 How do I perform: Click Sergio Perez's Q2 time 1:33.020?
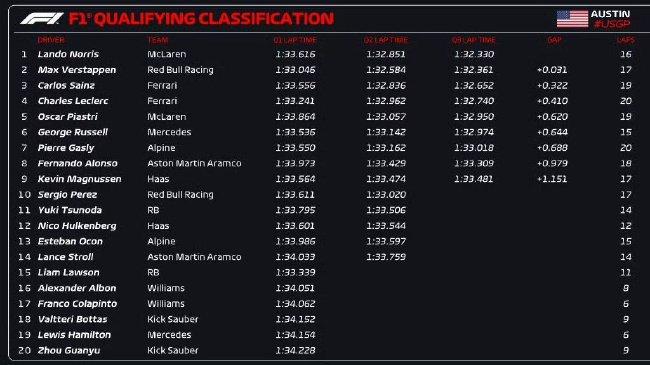386,195
